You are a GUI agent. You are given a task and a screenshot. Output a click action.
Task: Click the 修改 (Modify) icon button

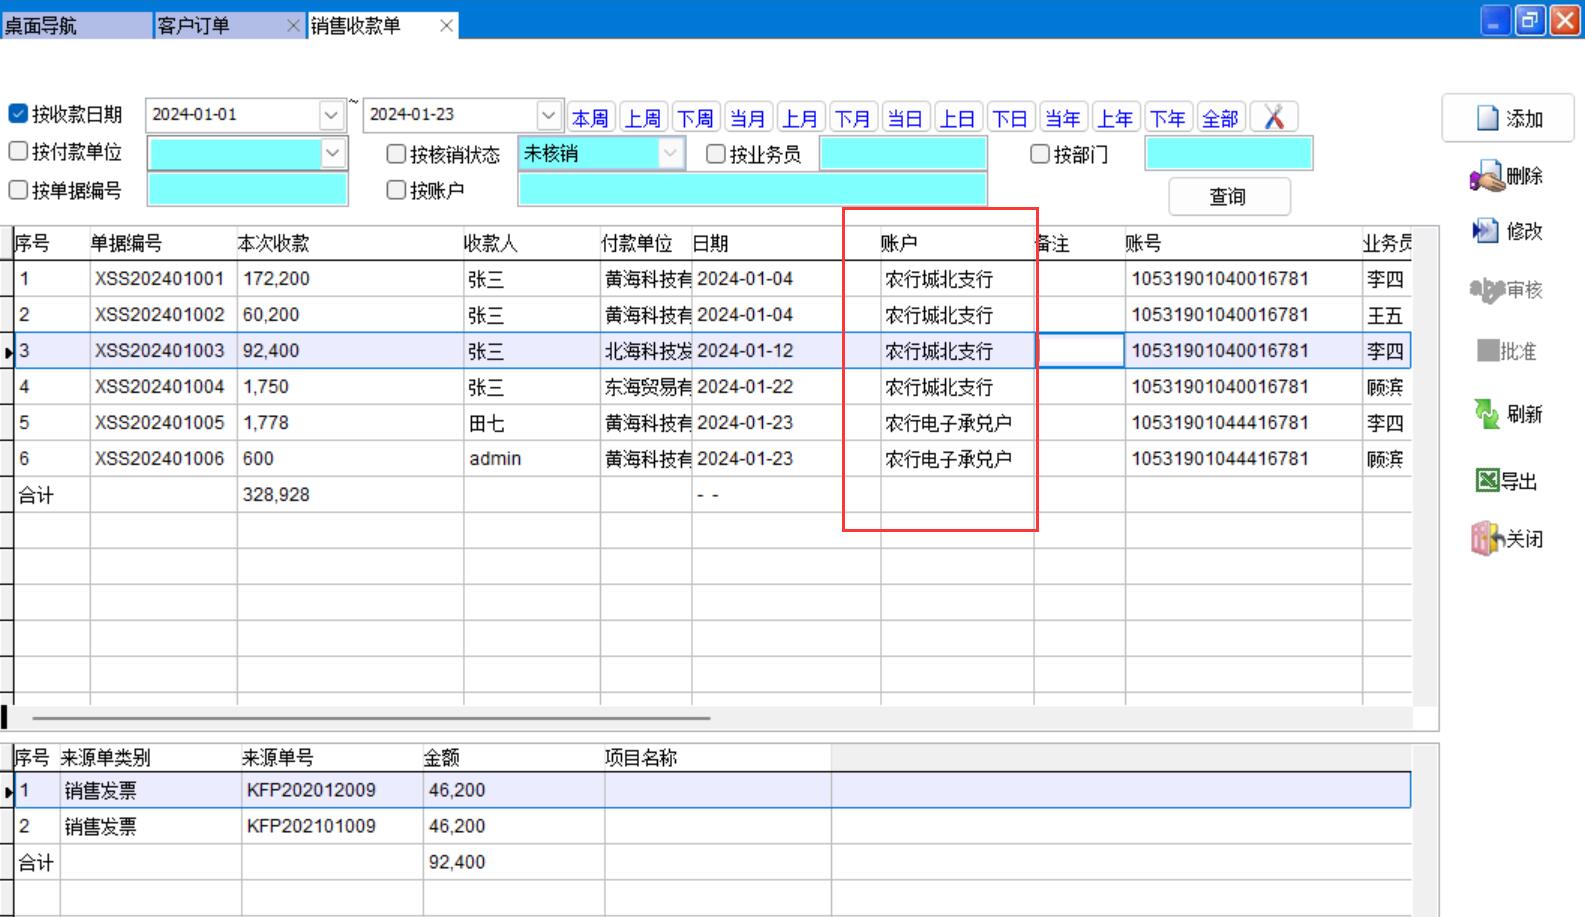1485,231
